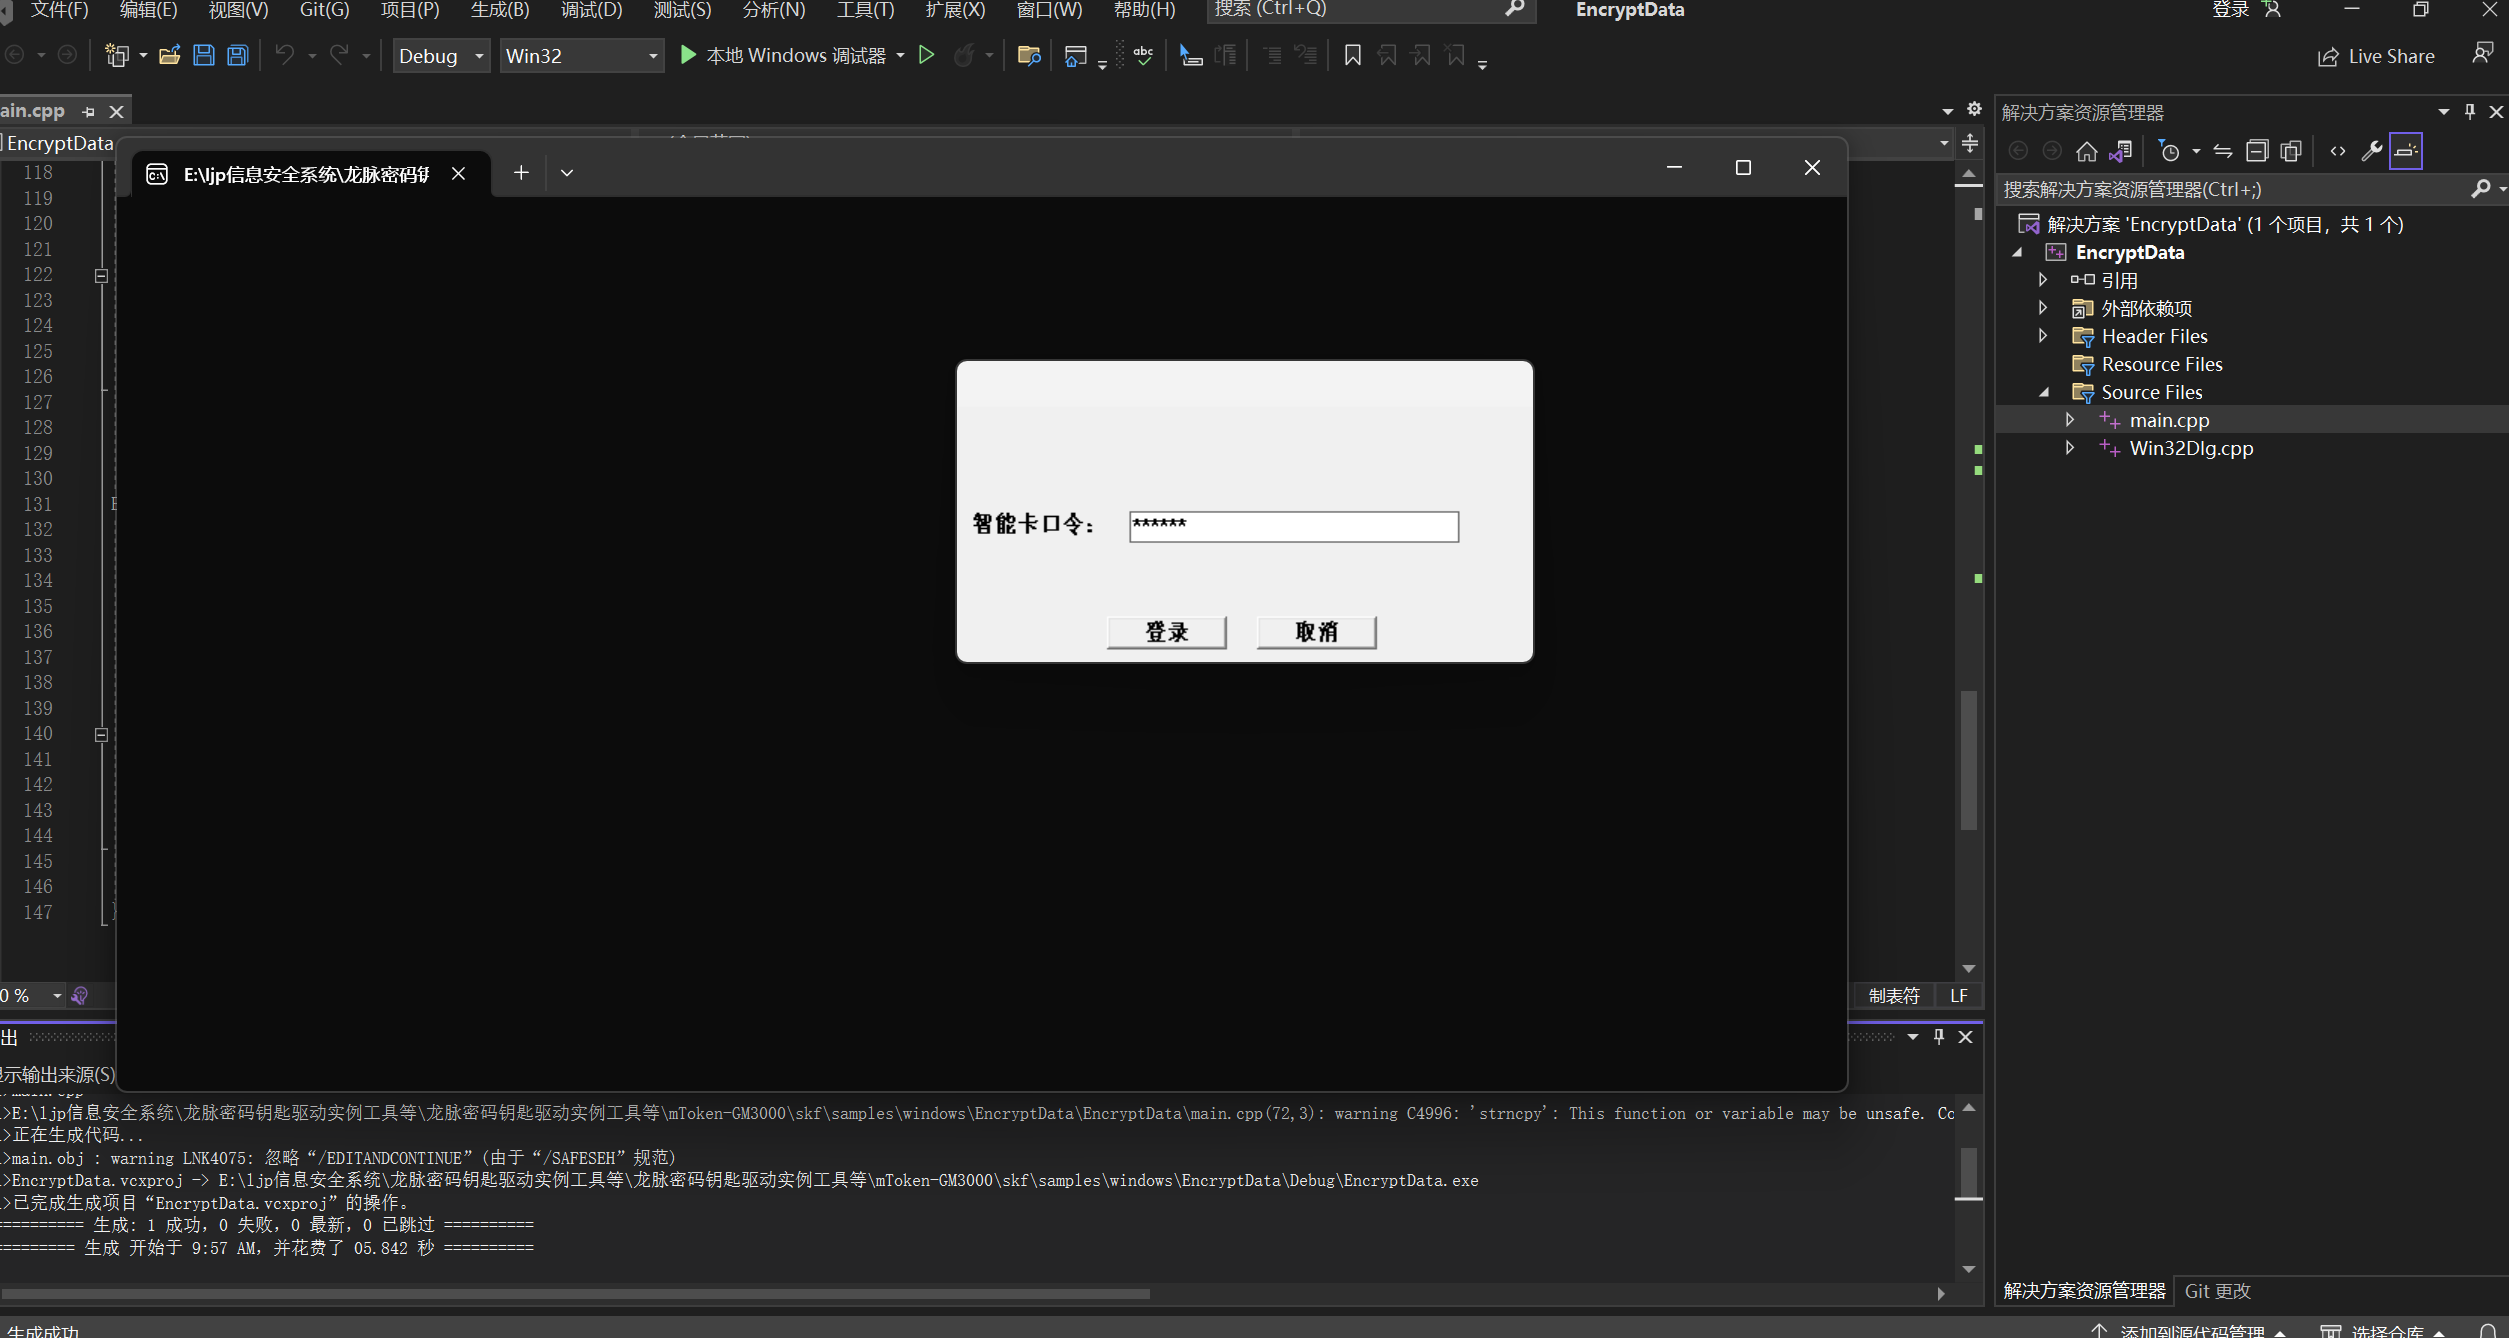The image size is (2509, 1338).
Task: Click the Find in Files folder-search icon
Action: pyautogui.click(x=1029, y=56)
